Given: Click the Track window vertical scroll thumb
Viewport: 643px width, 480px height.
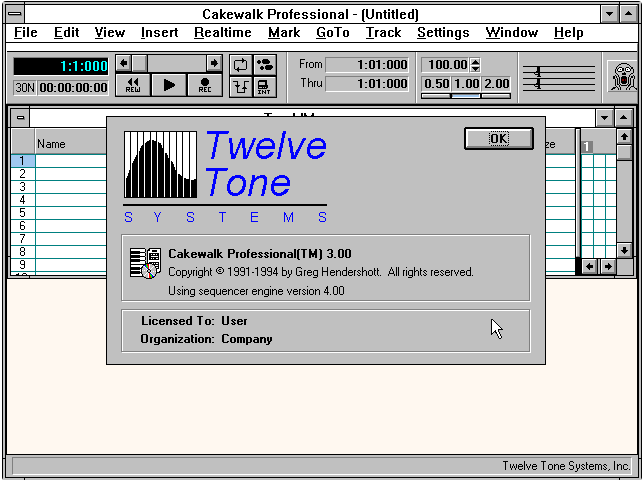Looking at the screenshot, I should coord(624,152).
